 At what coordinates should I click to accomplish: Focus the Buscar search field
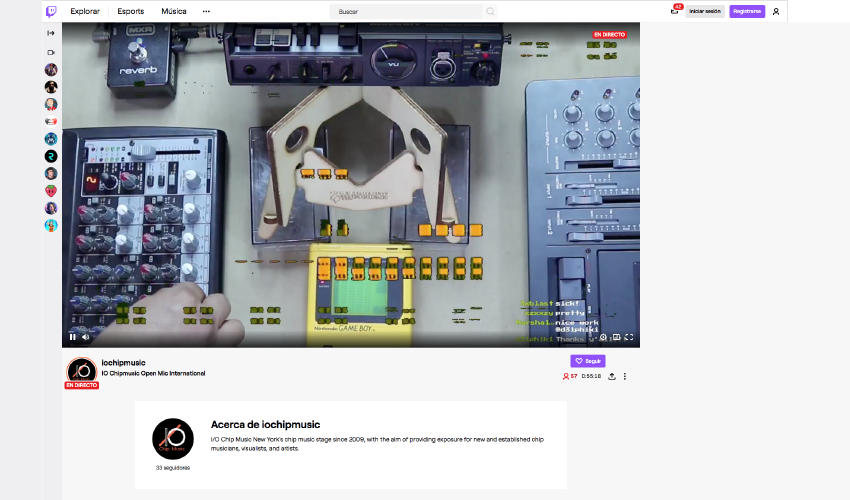(407, 11)
